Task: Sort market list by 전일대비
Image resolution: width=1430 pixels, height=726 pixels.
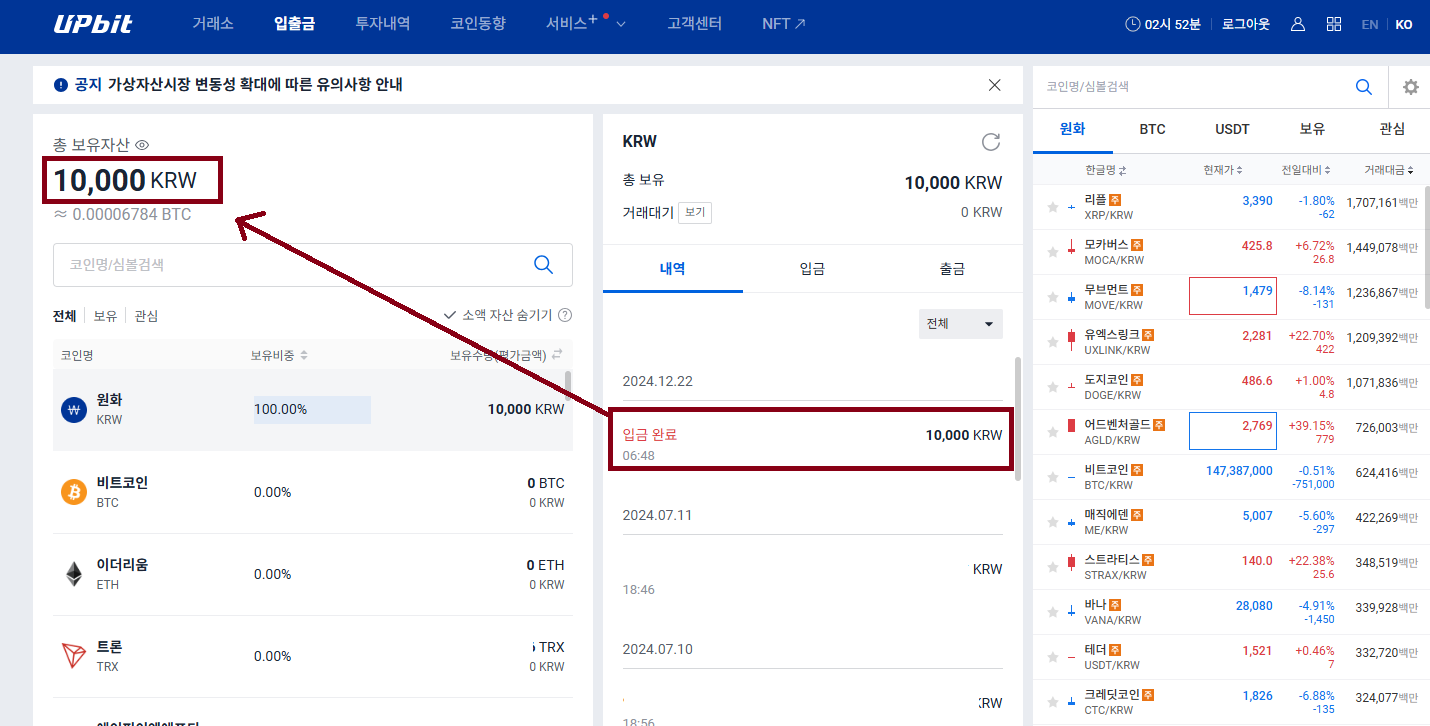Action: pyautogui.click(x=1308, y=170)
